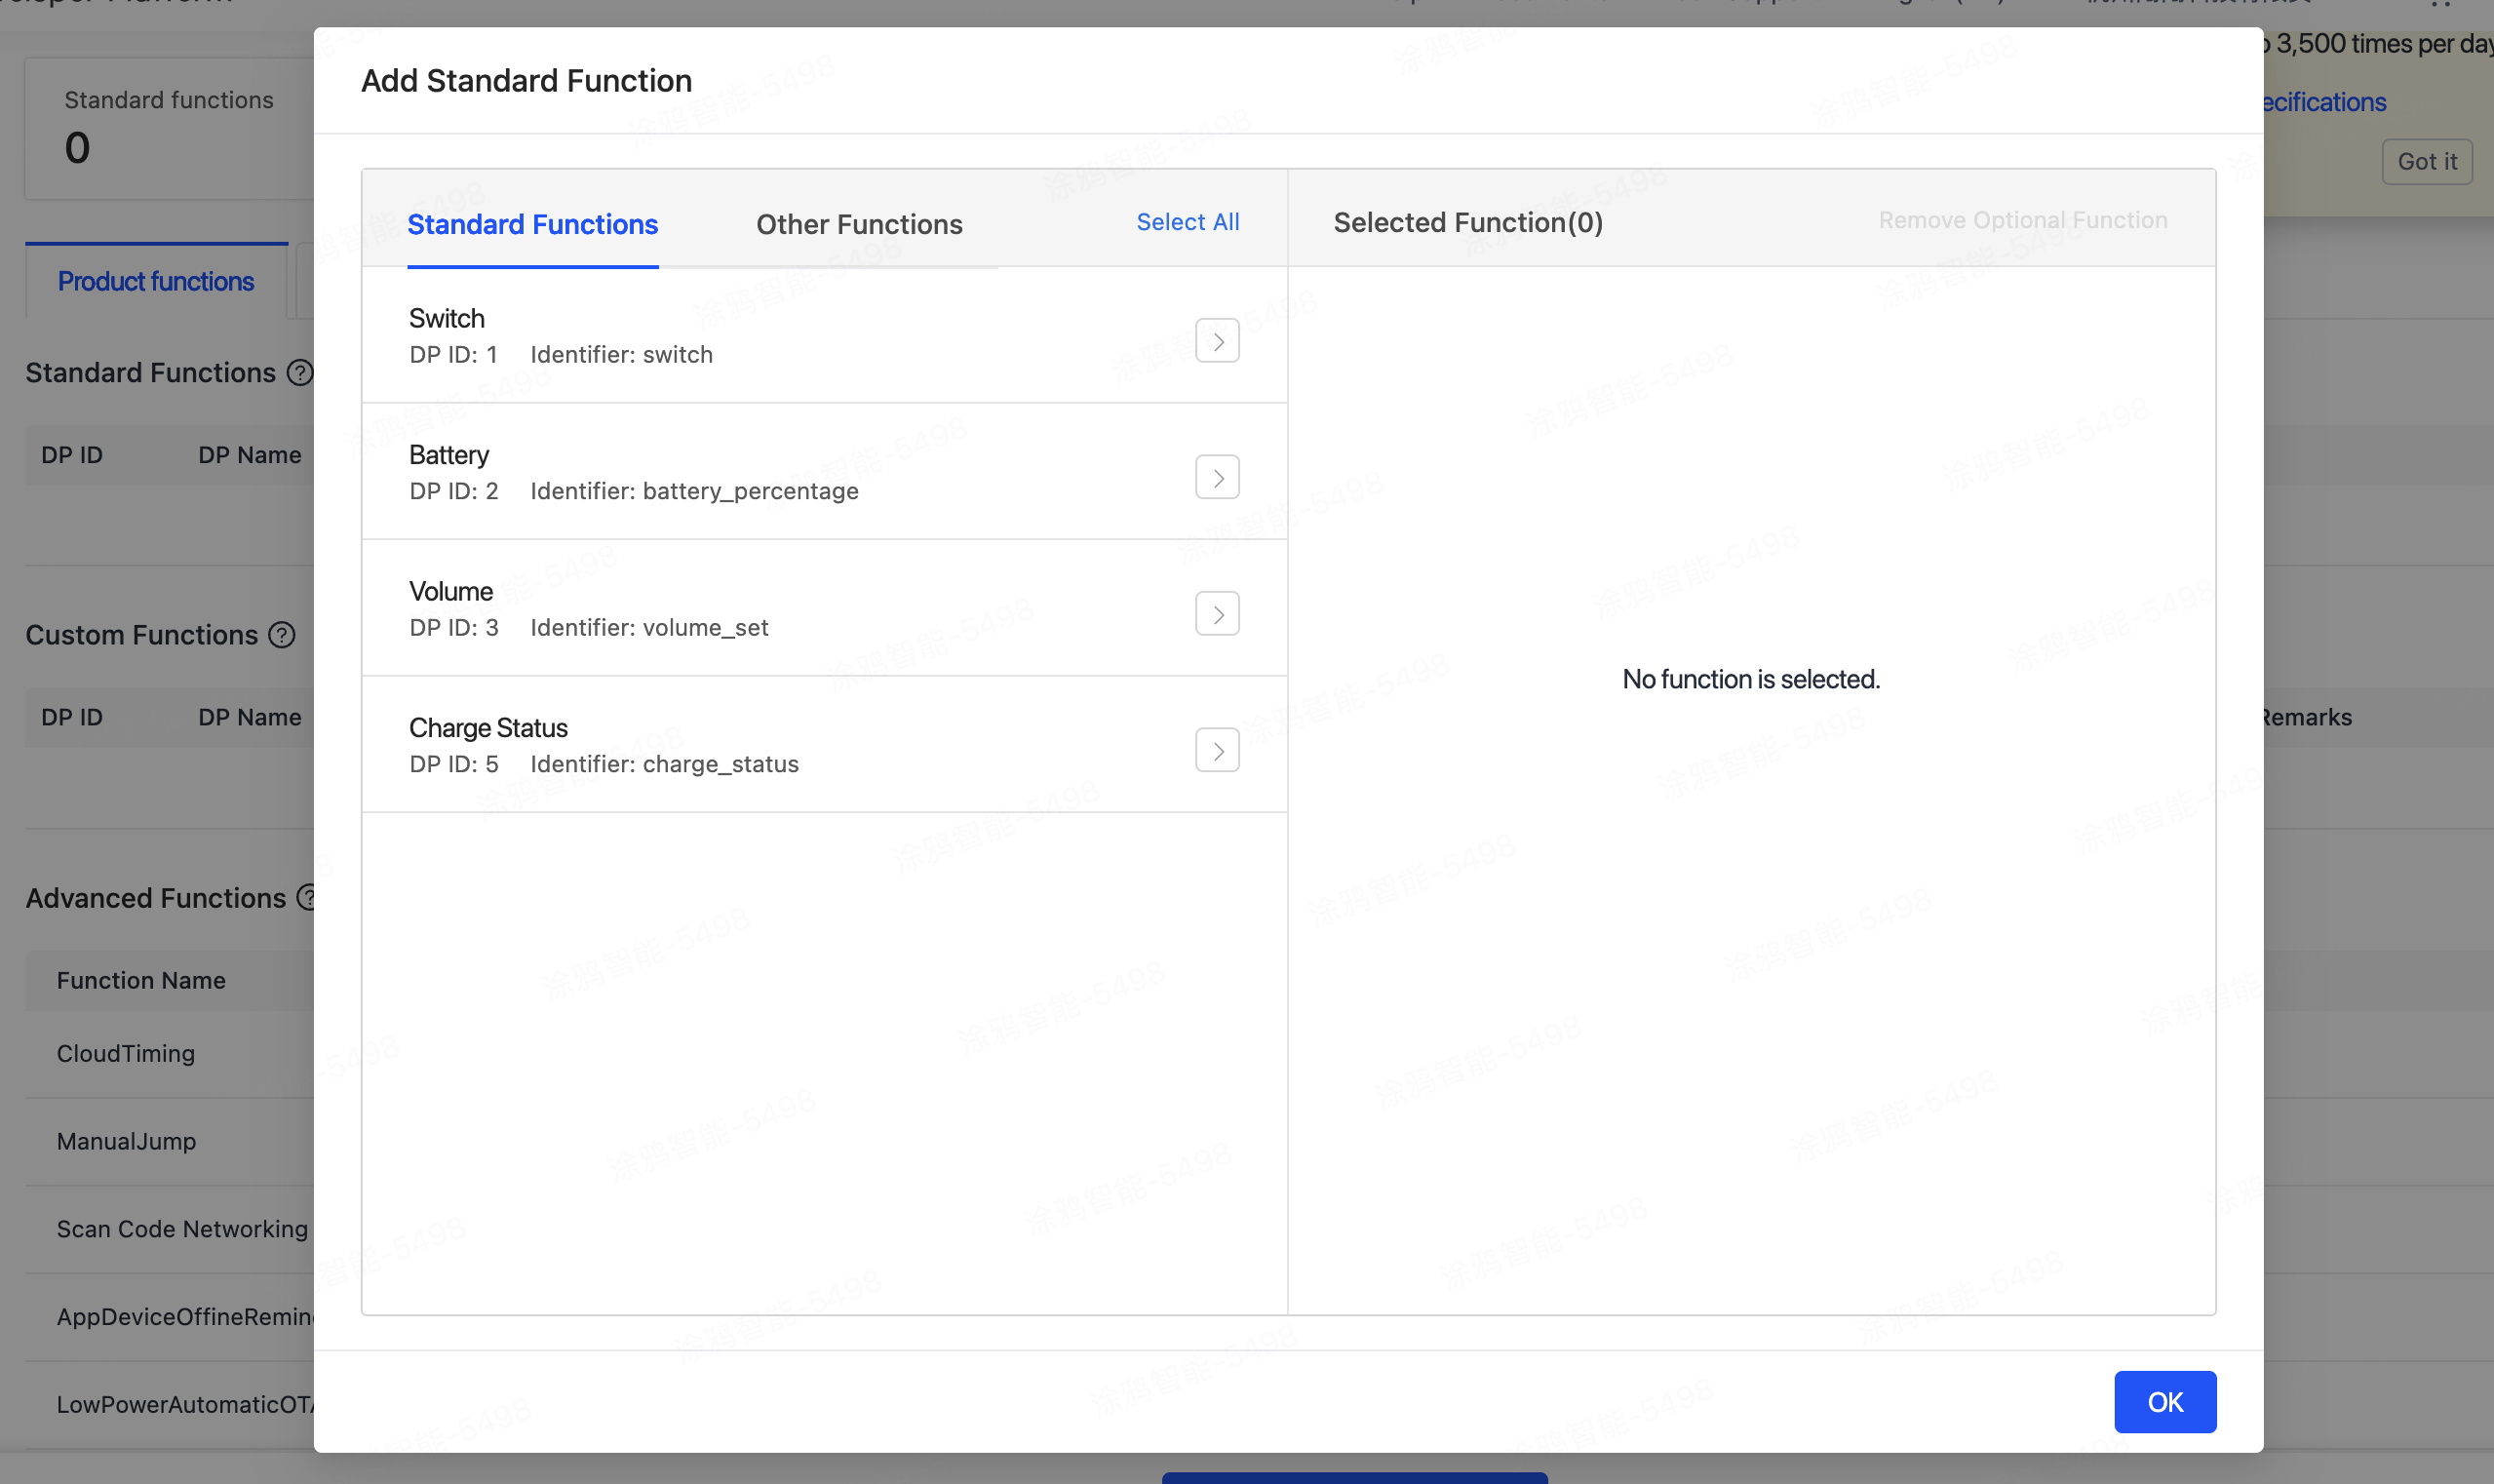Dismiss notice with Got it button

click(2426, 162)
